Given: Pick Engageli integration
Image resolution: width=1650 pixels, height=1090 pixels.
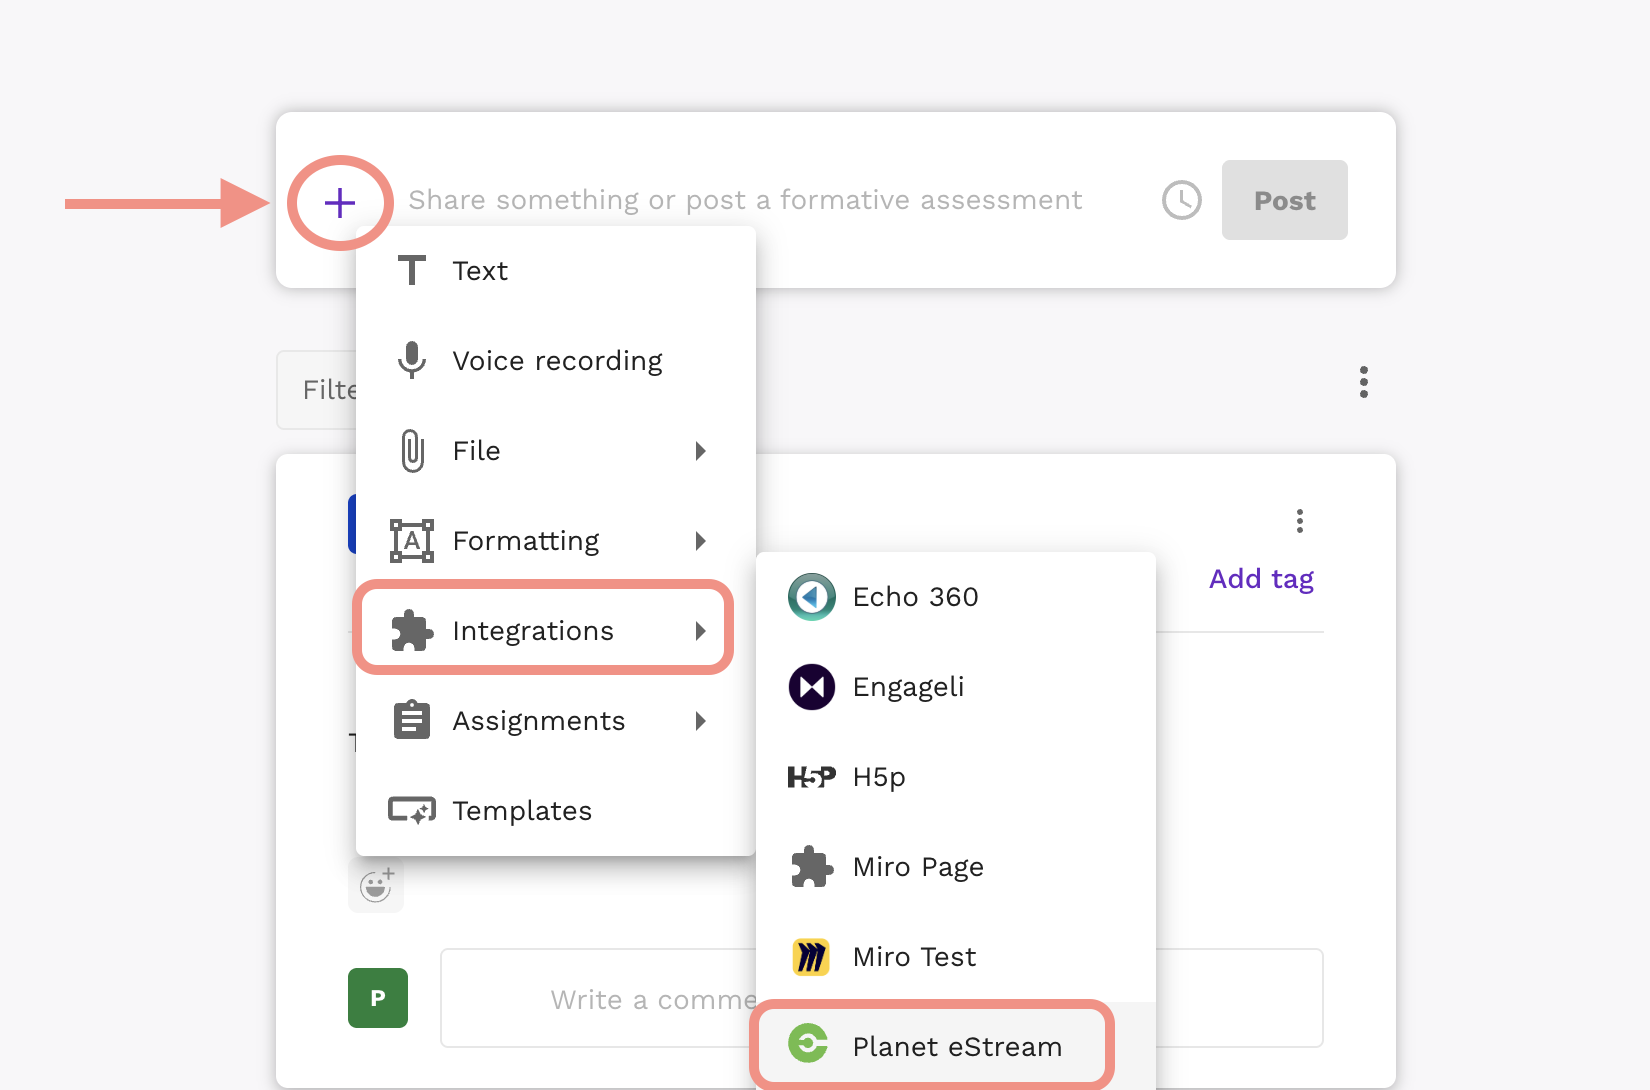Looking at the screenshot, I should (956, 687).
